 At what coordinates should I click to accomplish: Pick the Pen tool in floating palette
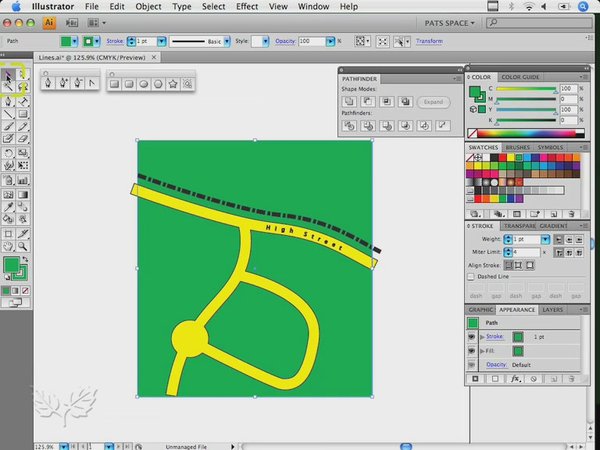pos(50,84)
